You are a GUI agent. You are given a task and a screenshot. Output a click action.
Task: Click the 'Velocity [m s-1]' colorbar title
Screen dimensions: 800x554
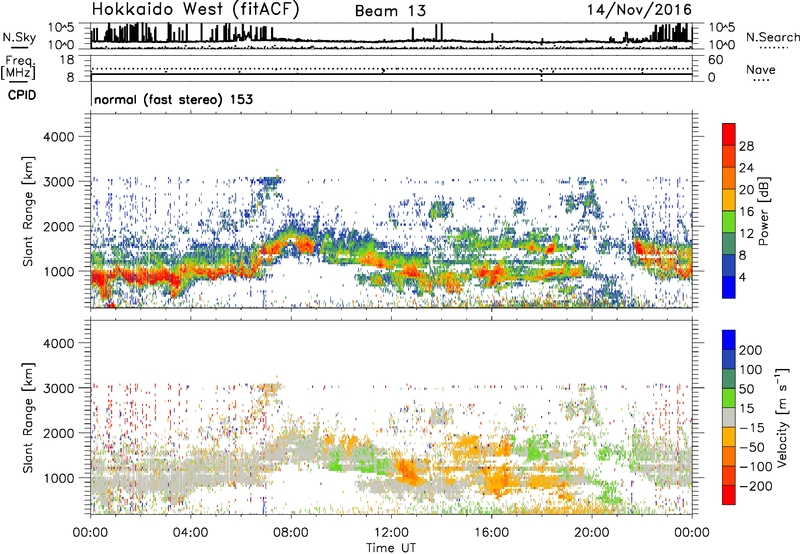tap(782, 417)
